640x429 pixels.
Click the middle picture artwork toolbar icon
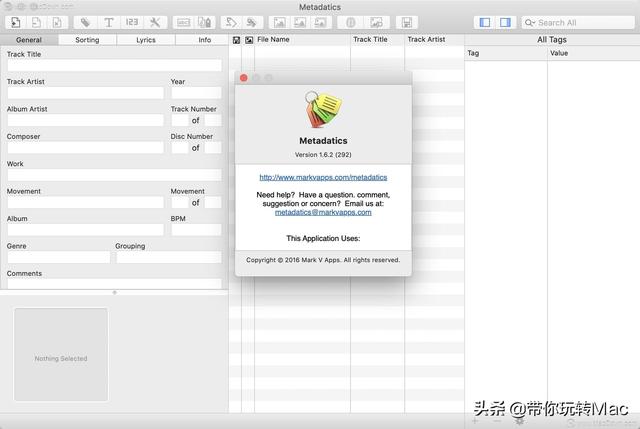pyautogui.click(x=300, y=22)
